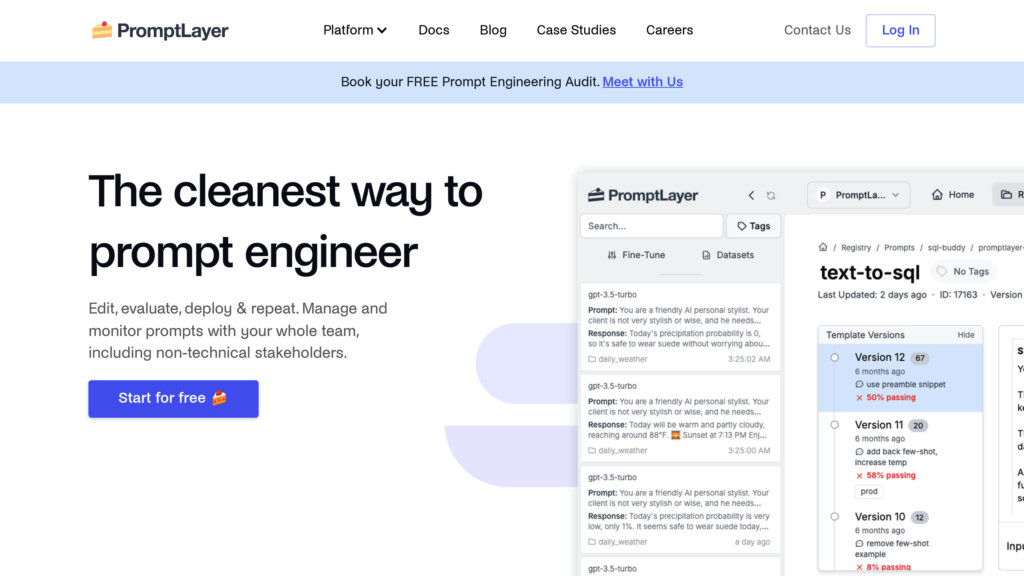Click the 67 badge next to Version 12

coord(920,358)
